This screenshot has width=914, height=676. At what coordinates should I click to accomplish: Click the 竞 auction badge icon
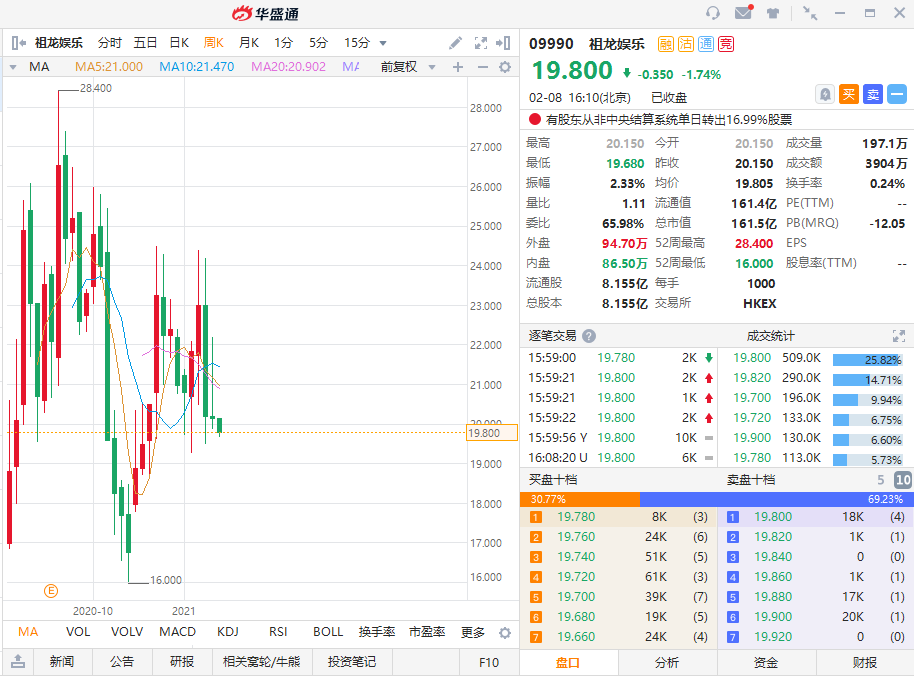[x=726, y=44]
